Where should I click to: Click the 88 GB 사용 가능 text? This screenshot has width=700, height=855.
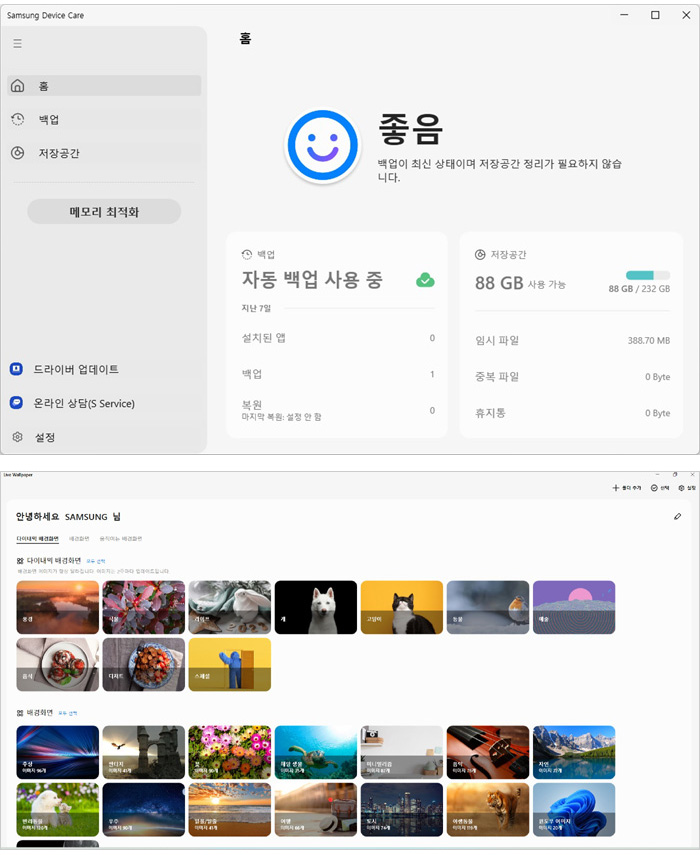pyautogui.click(x=520, y=283)
